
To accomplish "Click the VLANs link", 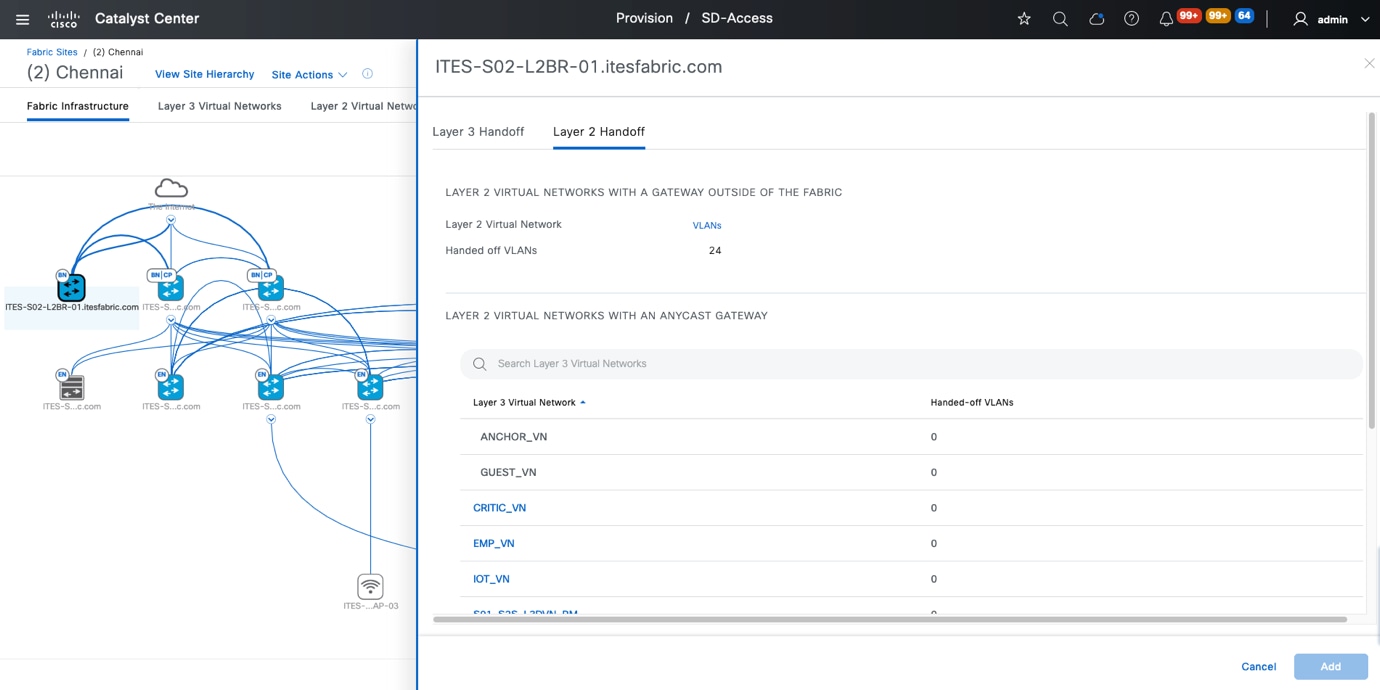I will (707, 225).
